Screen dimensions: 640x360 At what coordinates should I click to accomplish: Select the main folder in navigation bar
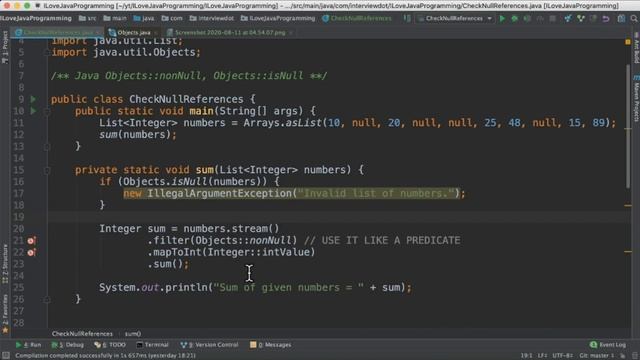pos(115,18)
